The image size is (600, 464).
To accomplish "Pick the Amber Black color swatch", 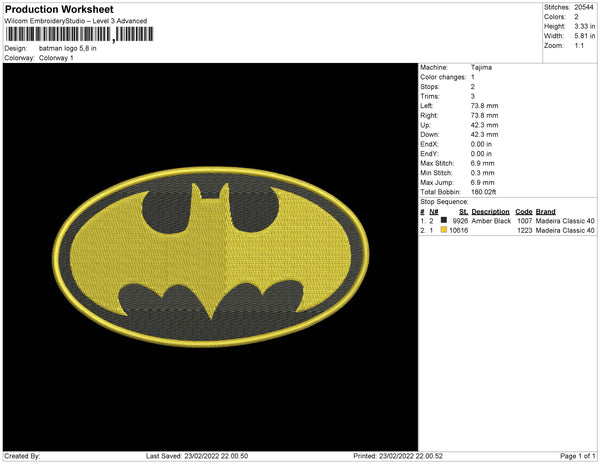I will point(444,220).
